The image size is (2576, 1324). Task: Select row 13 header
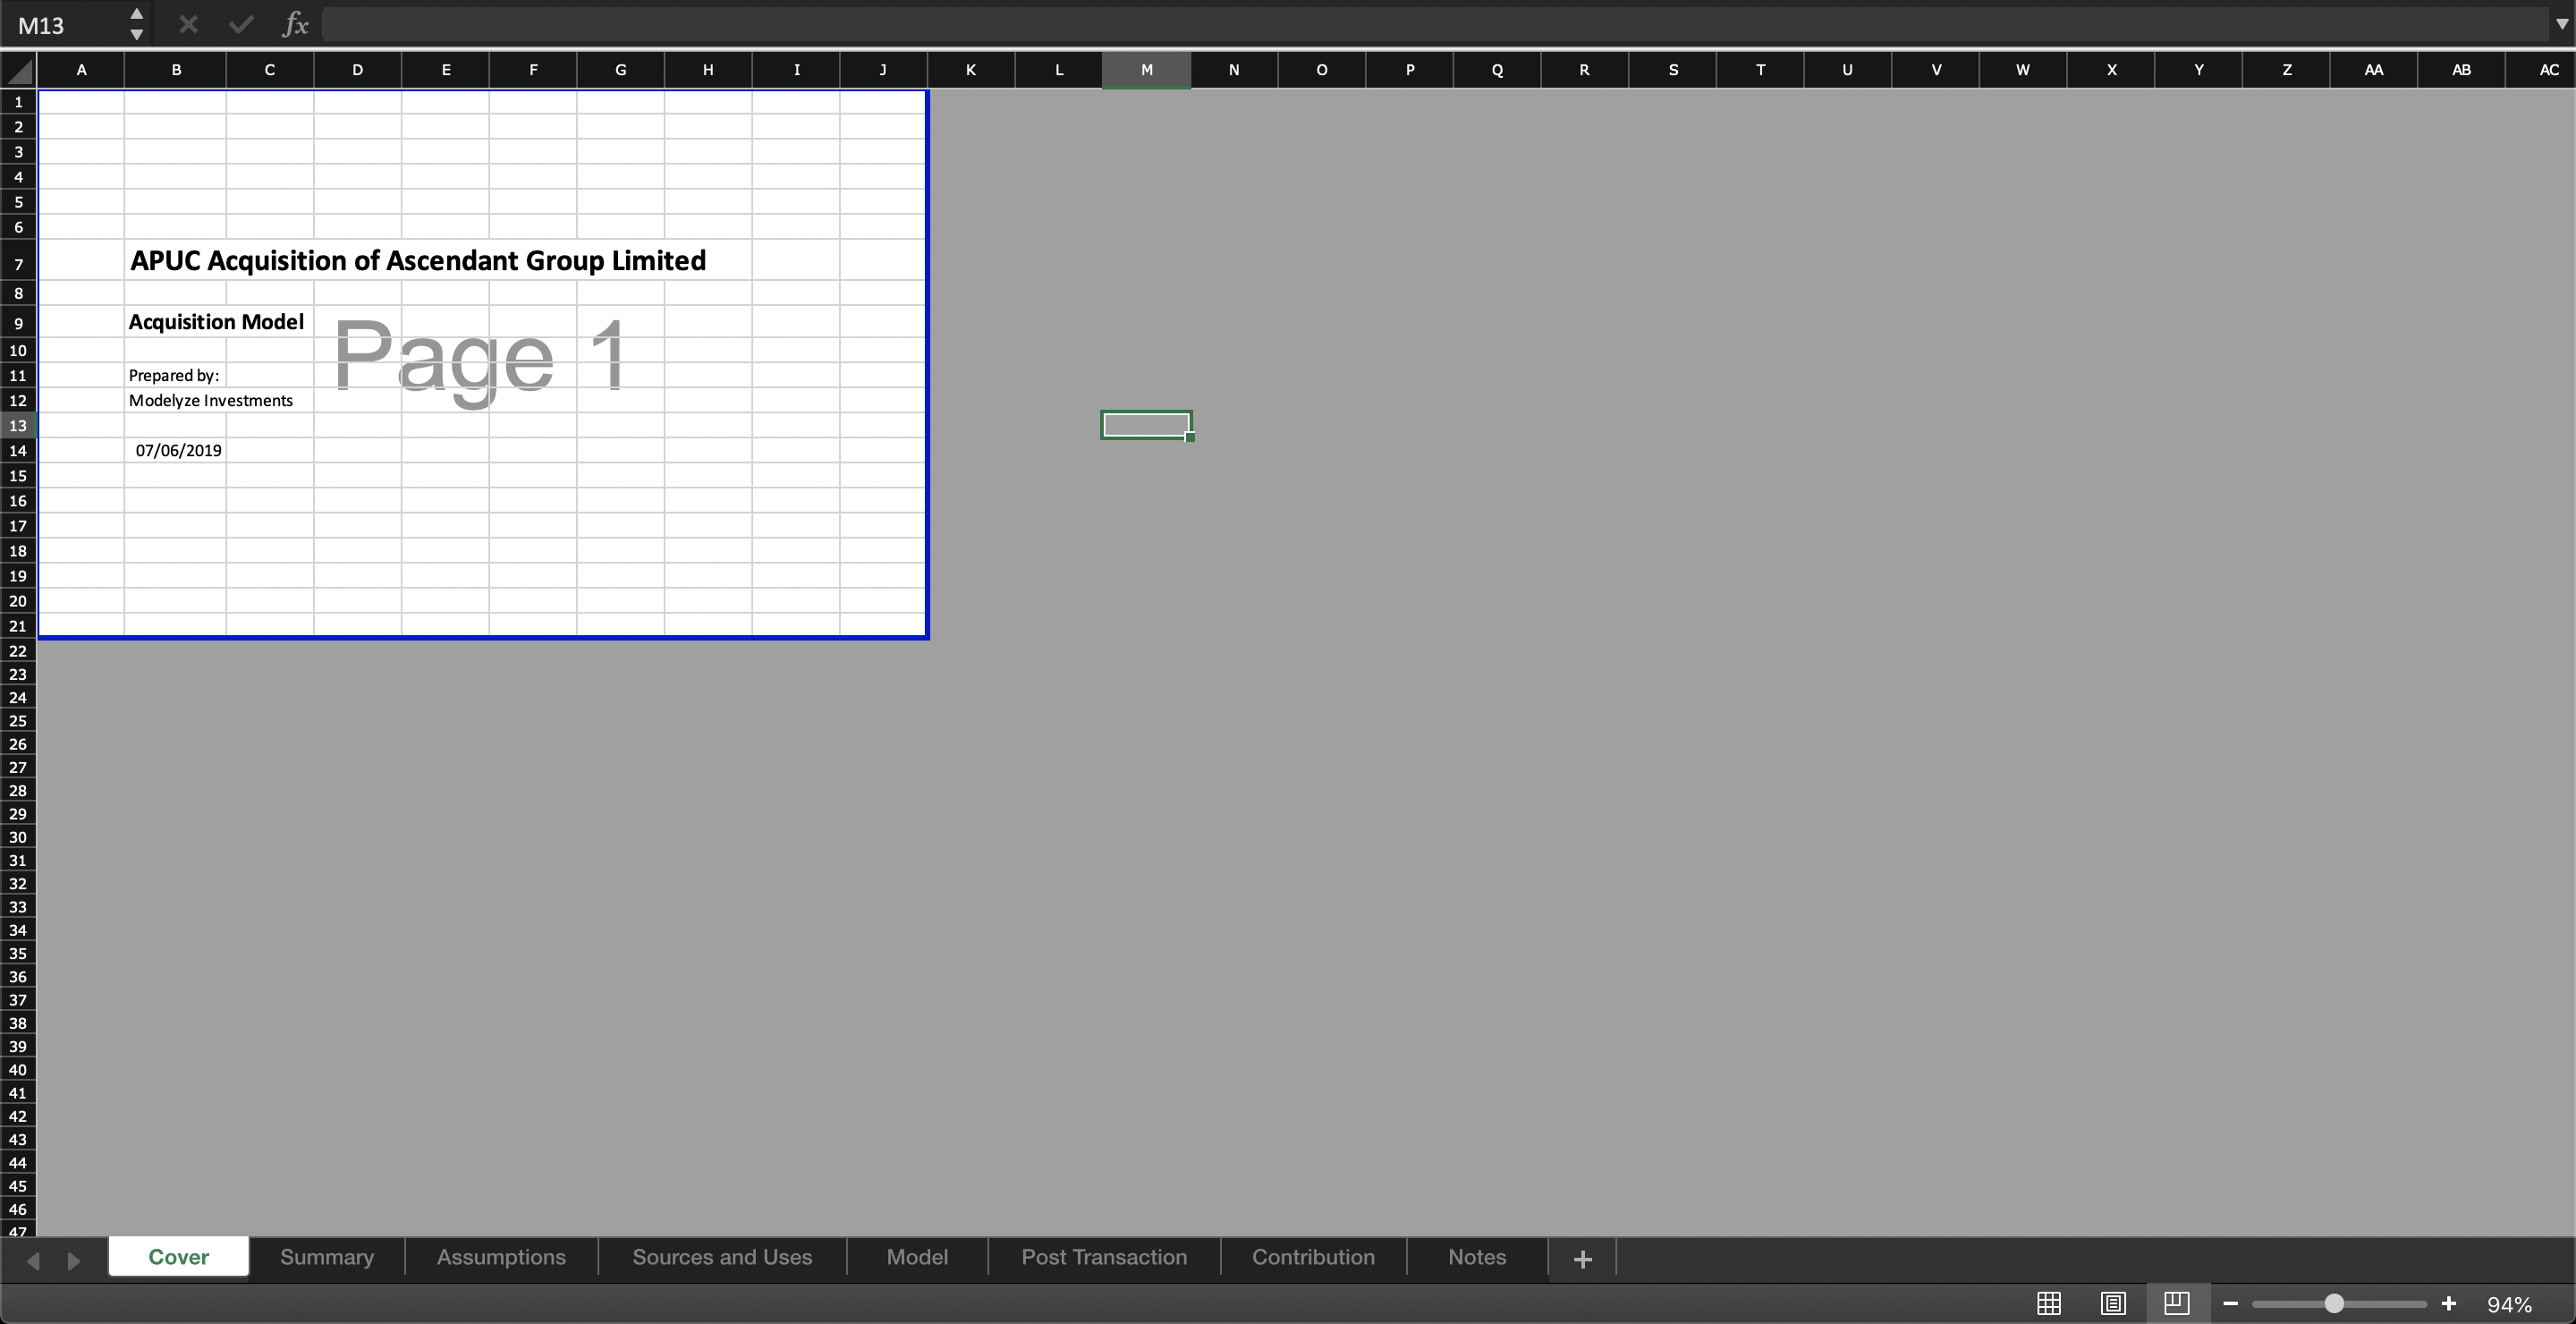click(18, 426)
